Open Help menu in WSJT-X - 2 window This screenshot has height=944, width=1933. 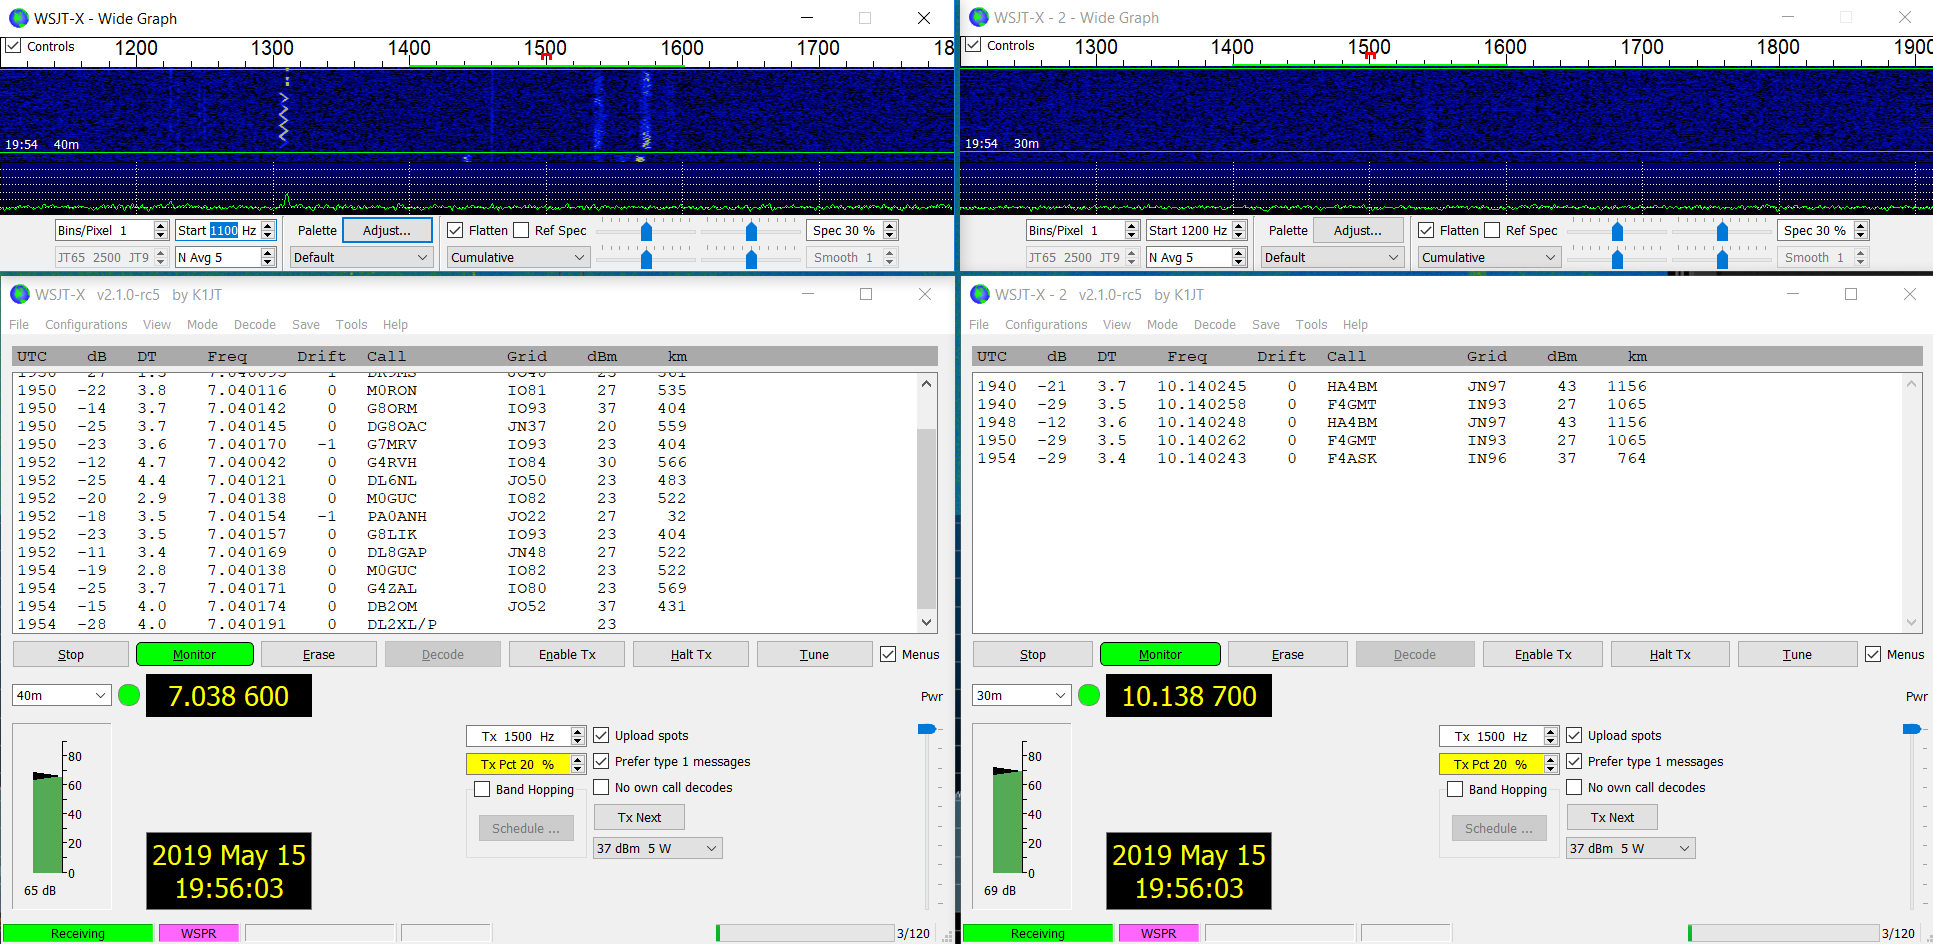(x=1355, y=324)
